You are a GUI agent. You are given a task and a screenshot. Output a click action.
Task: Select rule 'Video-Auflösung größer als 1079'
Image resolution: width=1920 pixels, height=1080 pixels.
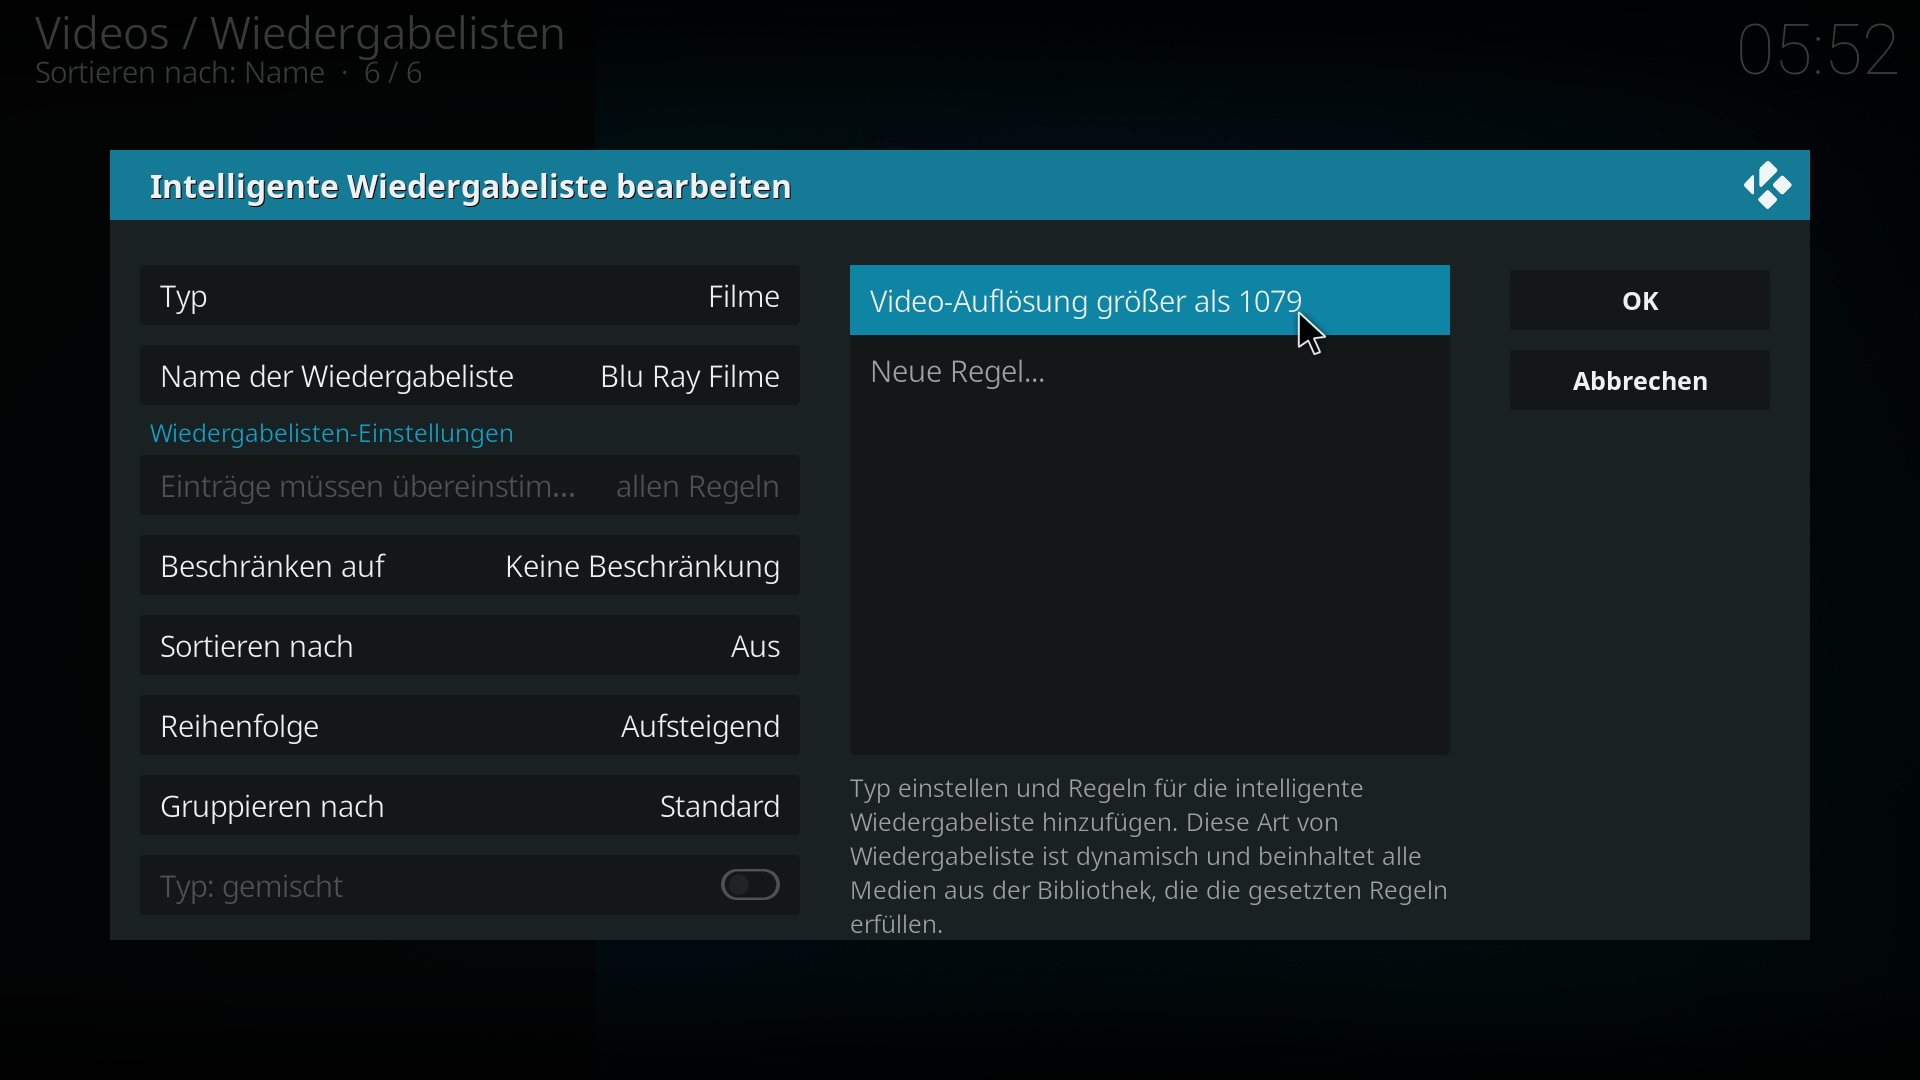click(1150, 300)
